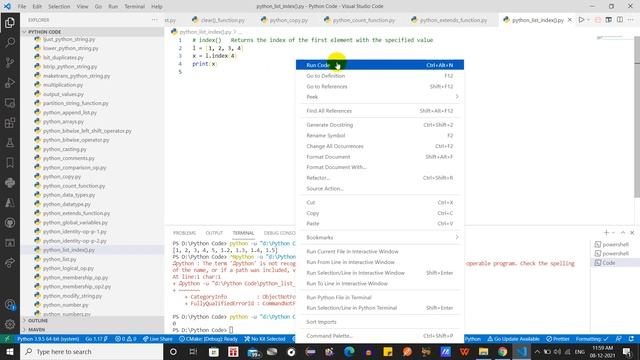This screenshot has height=360, width=640.
Task: Click No Kit Selected in status bar
Action: pyautogui.click(x=264, y=339)
